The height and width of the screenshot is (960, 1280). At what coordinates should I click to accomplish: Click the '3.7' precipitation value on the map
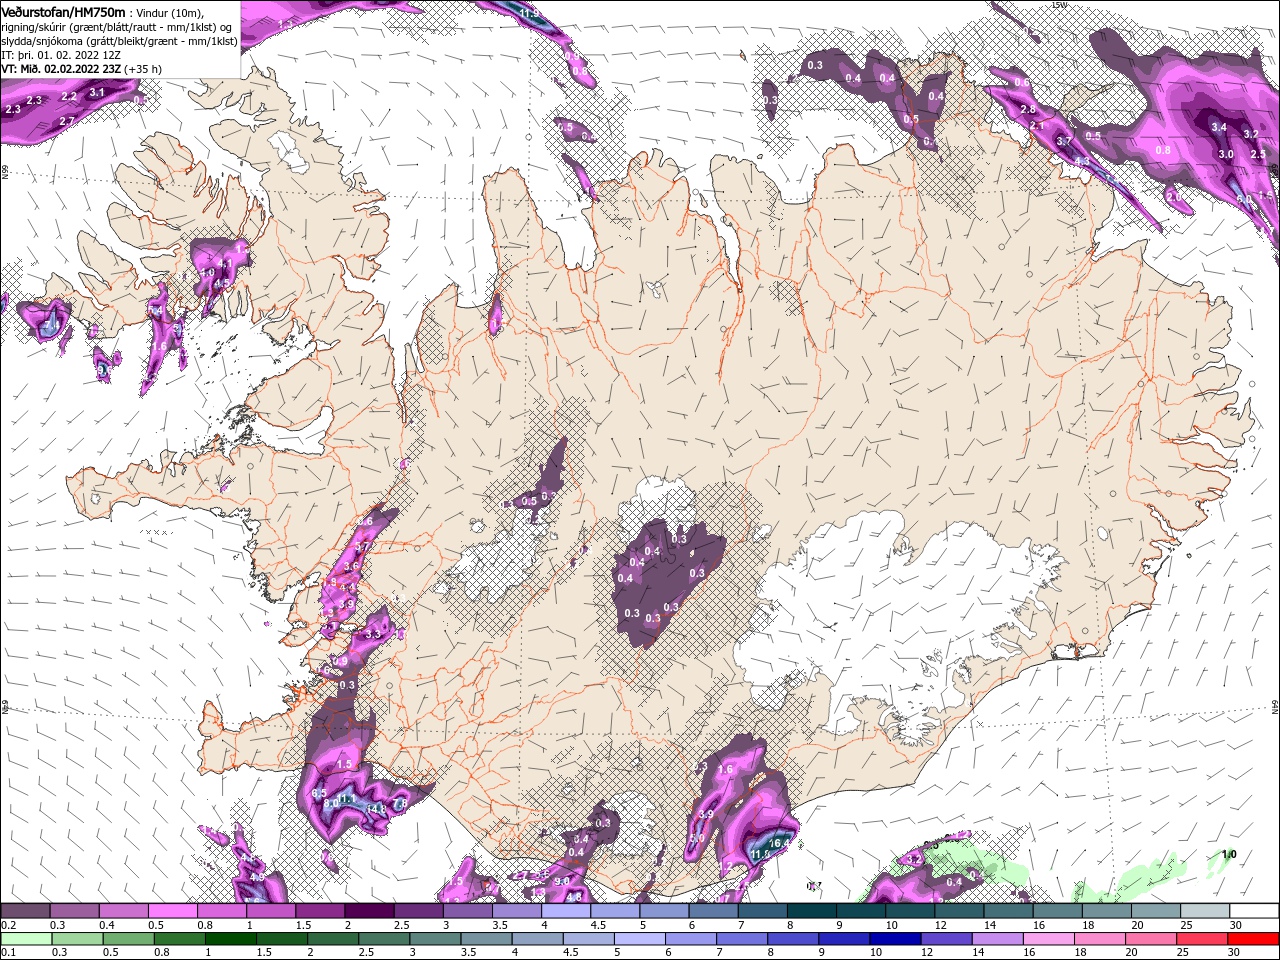tap(1064, 143)
